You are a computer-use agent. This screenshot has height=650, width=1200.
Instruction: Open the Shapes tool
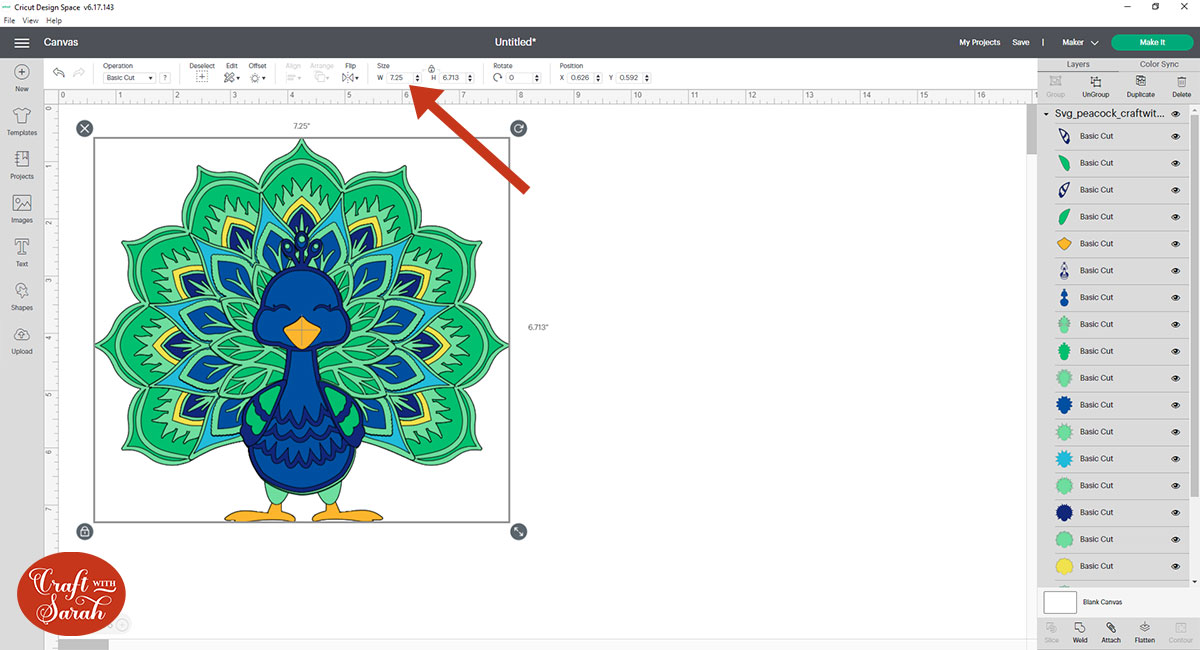pyautogui.click(x=21, y=294)
